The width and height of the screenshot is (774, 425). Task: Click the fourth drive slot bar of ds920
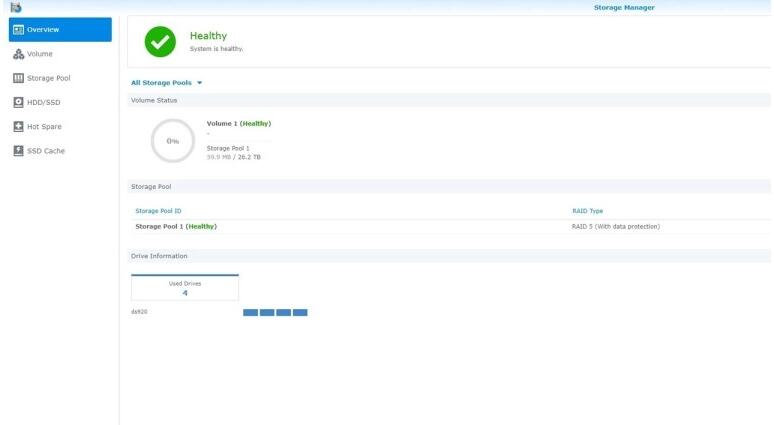(300, 312)
